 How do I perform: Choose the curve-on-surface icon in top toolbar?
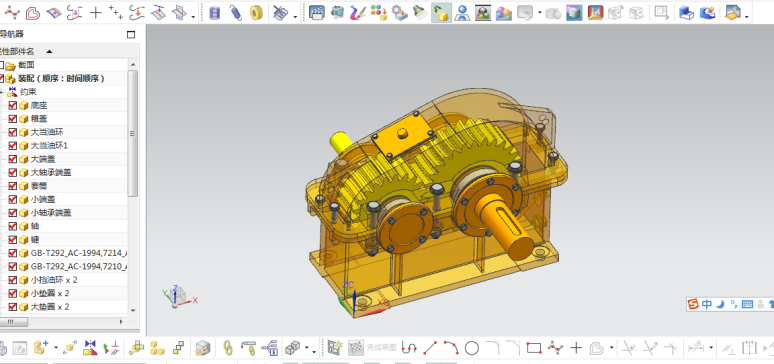coord(54,12)
